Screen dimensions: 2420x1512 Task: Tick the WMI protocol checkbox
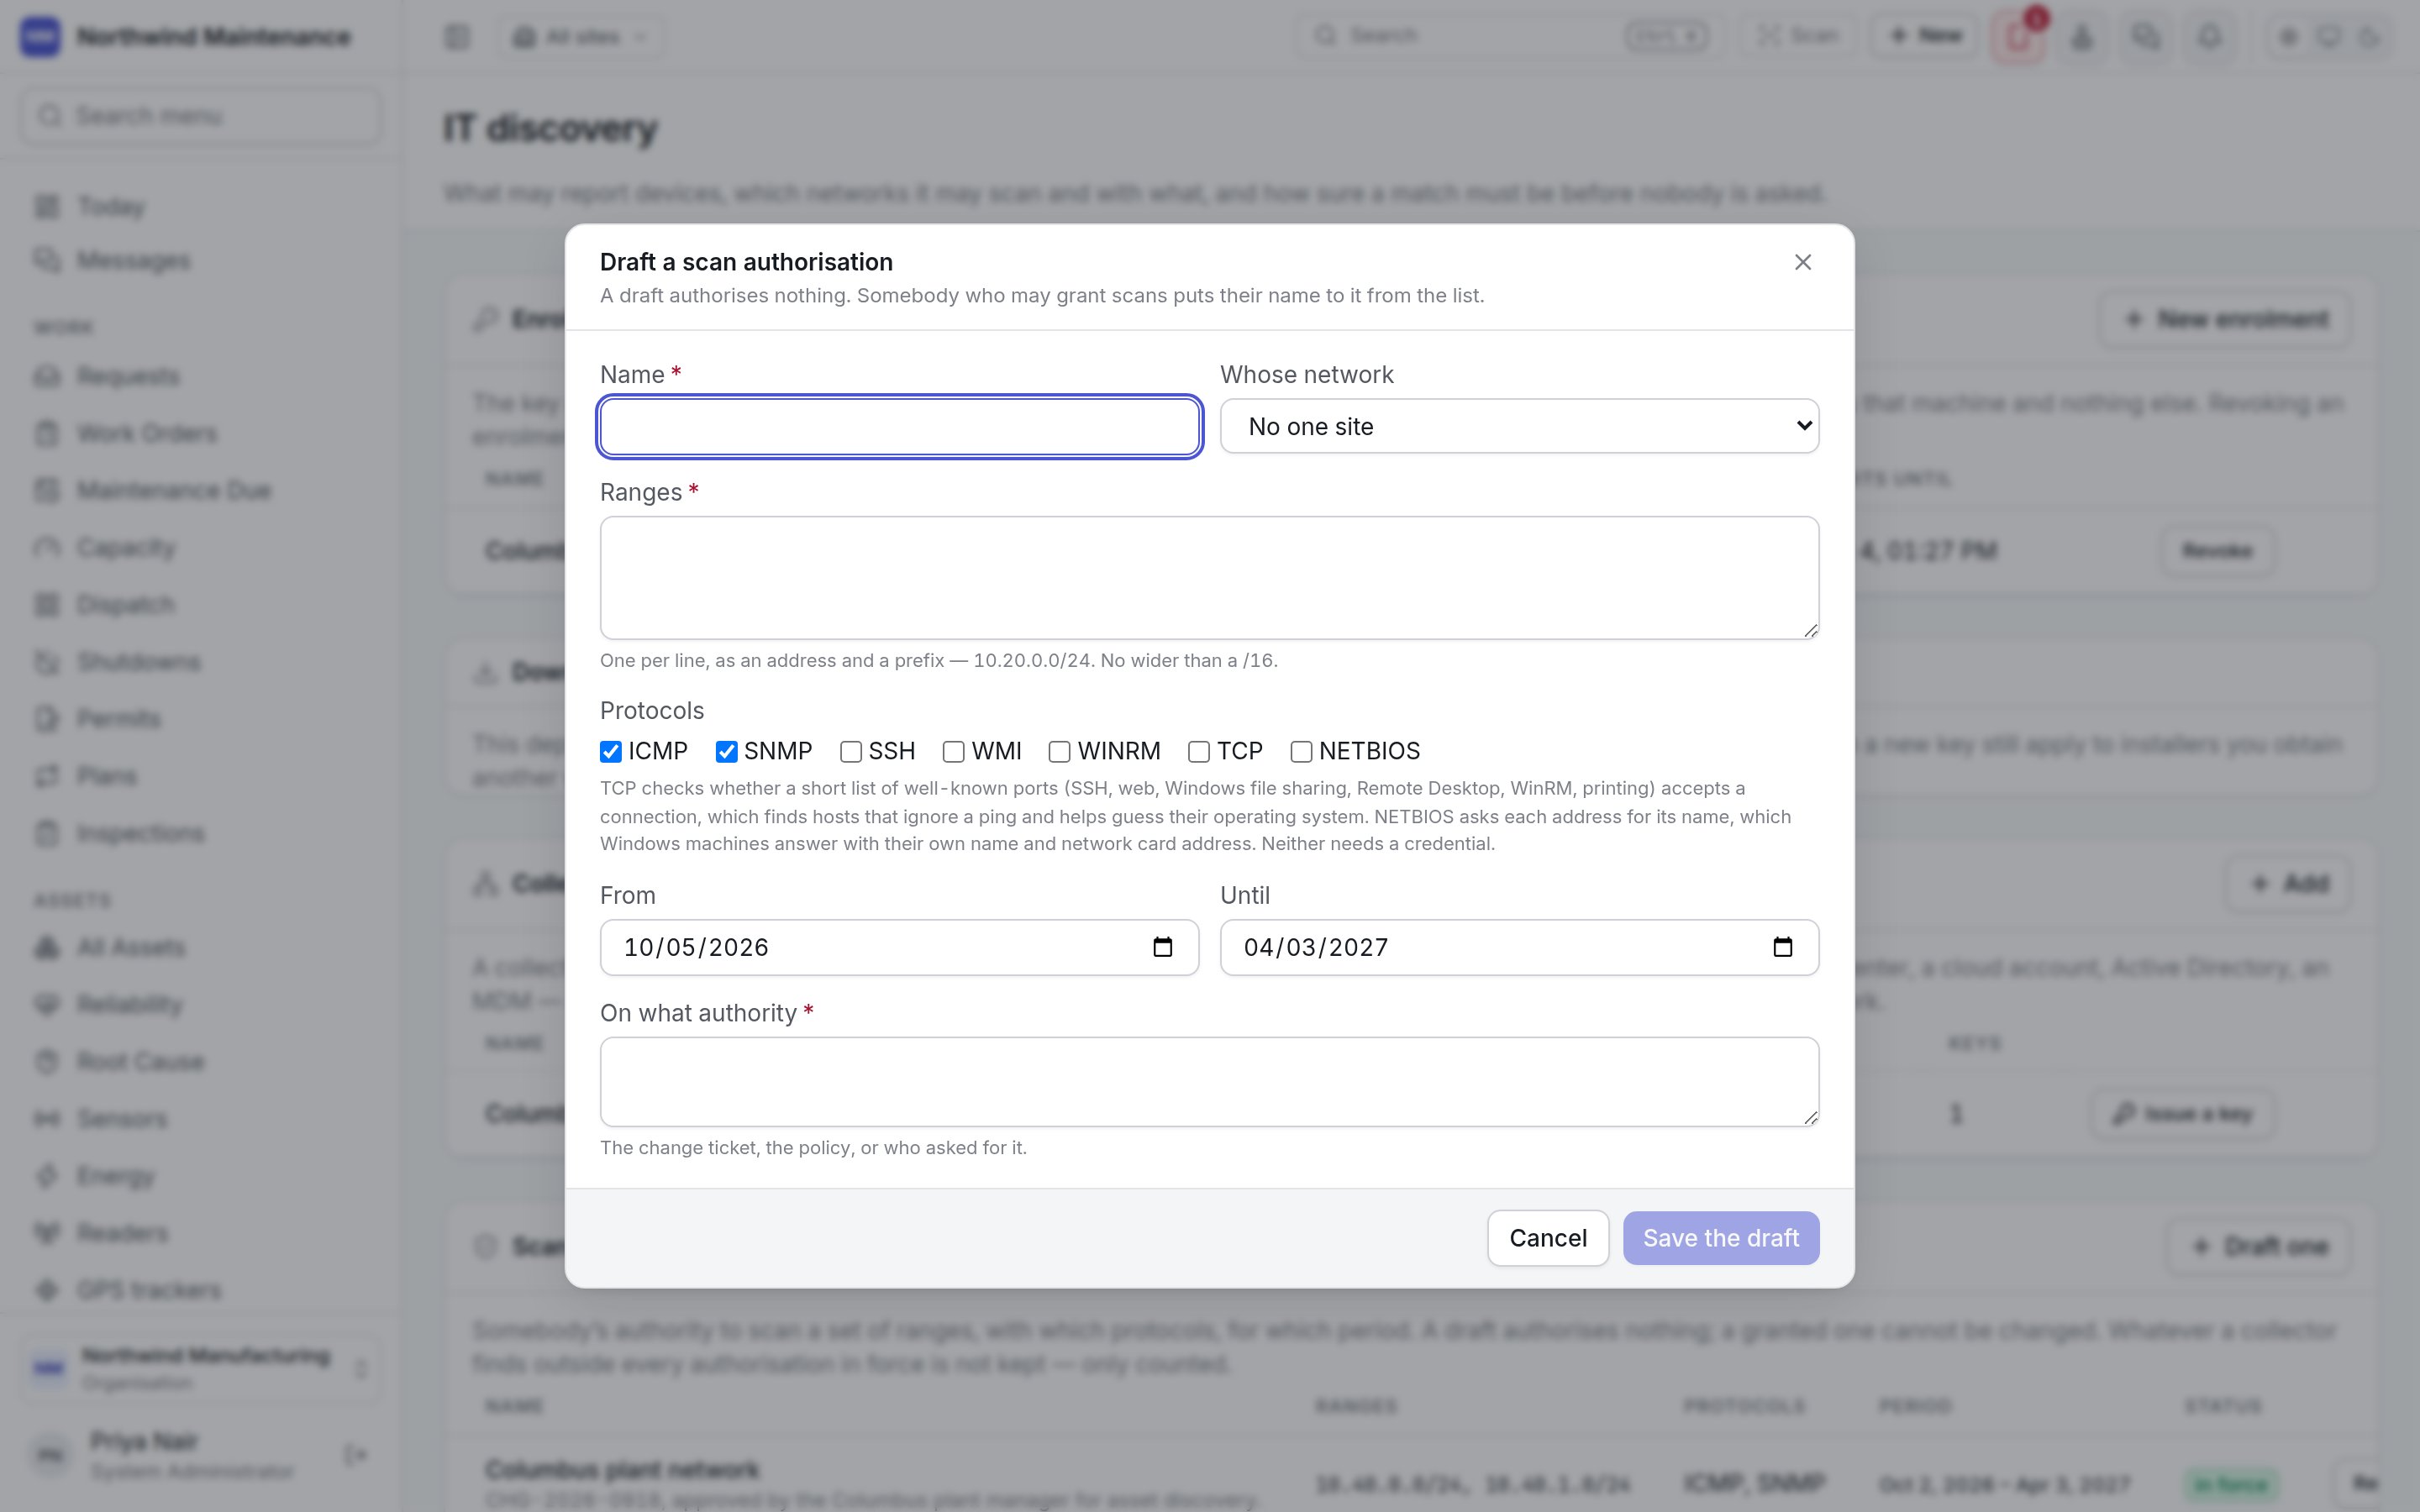pyautogui.click(x=954, y=752)
